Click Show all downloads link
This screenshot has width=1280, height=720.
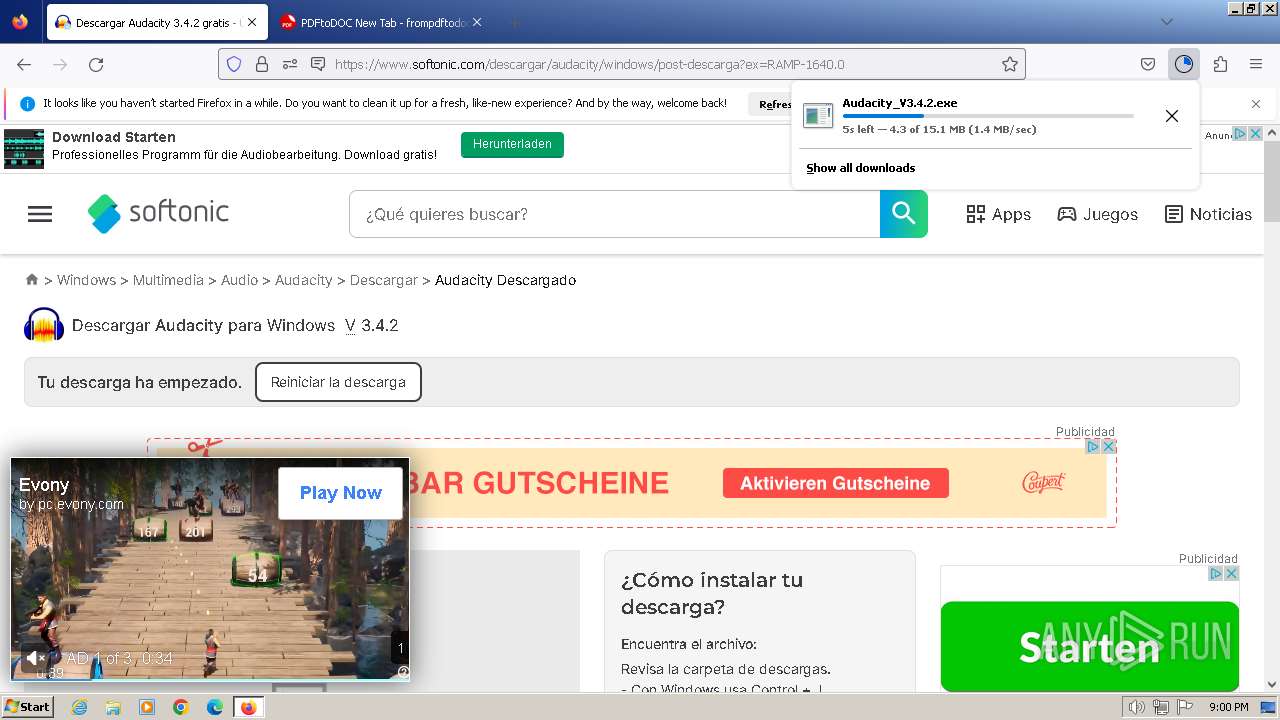[x=861, y=168]
